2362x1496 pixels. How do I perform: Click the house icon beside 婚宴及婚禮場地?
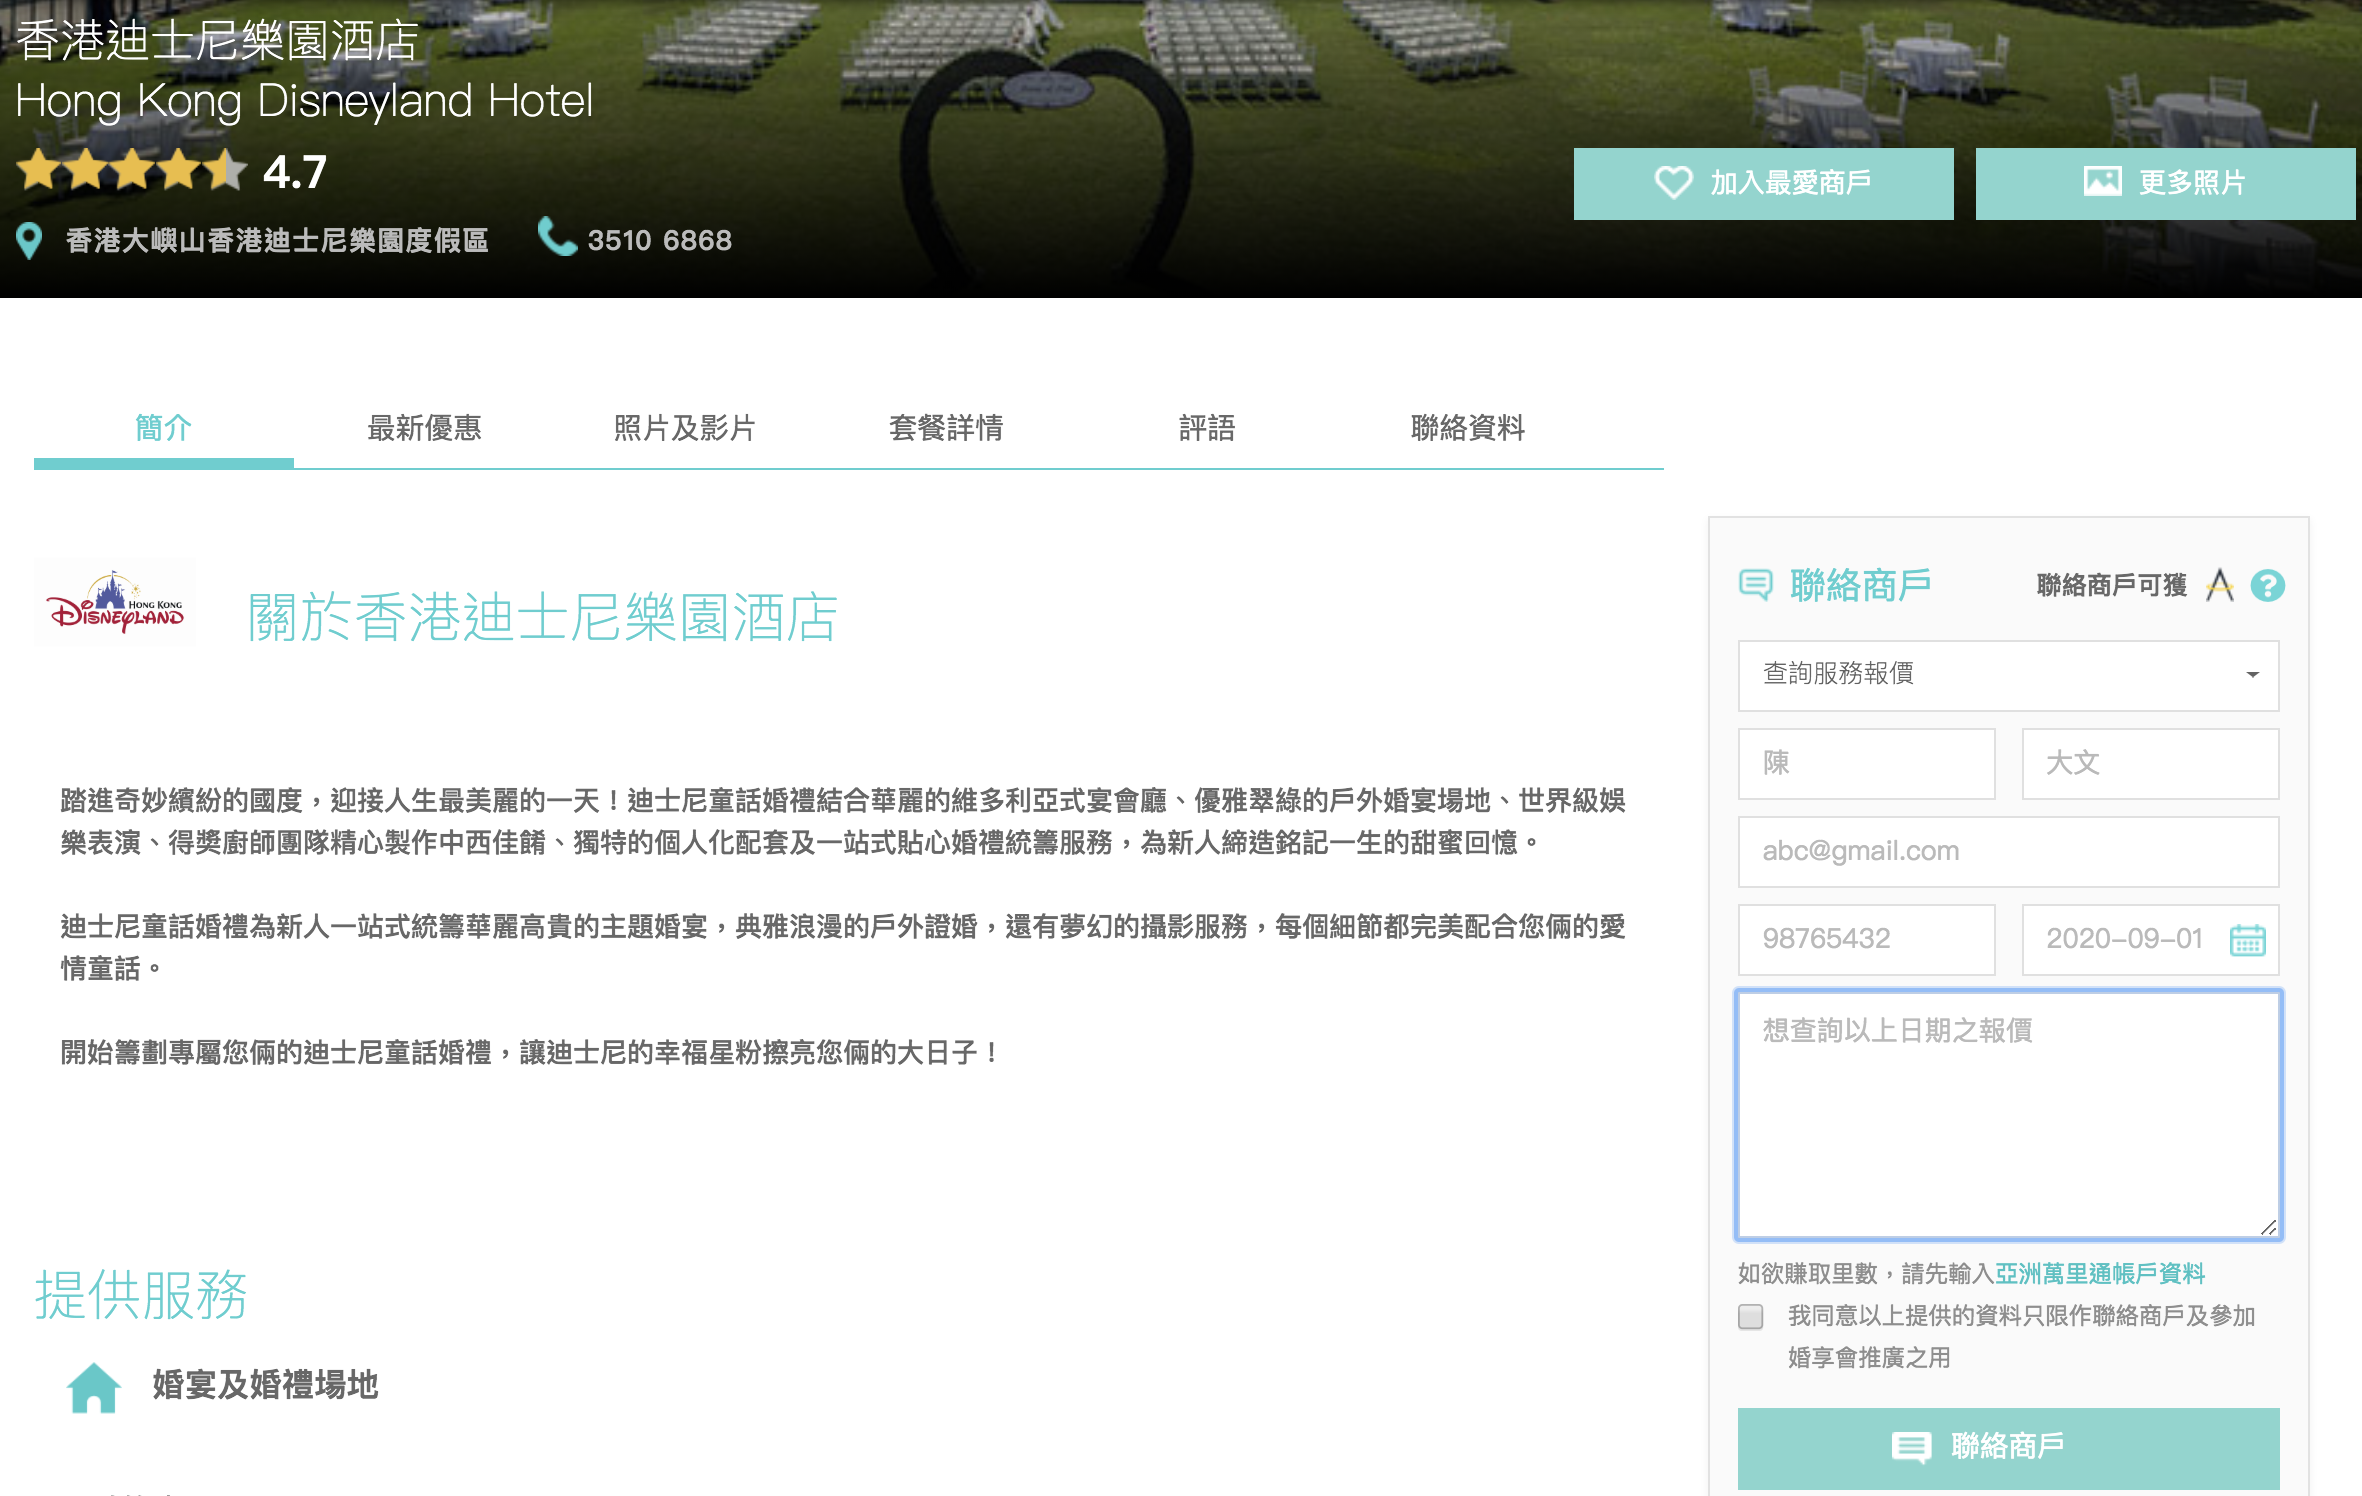tap(94, 1387)
